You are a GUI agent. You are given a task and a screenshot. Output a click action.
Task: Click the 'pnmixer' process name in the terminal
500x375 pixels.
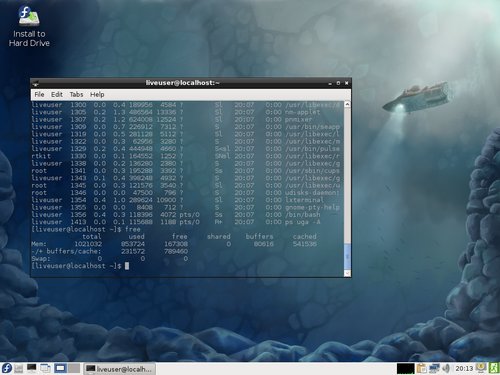pos(298,120)
